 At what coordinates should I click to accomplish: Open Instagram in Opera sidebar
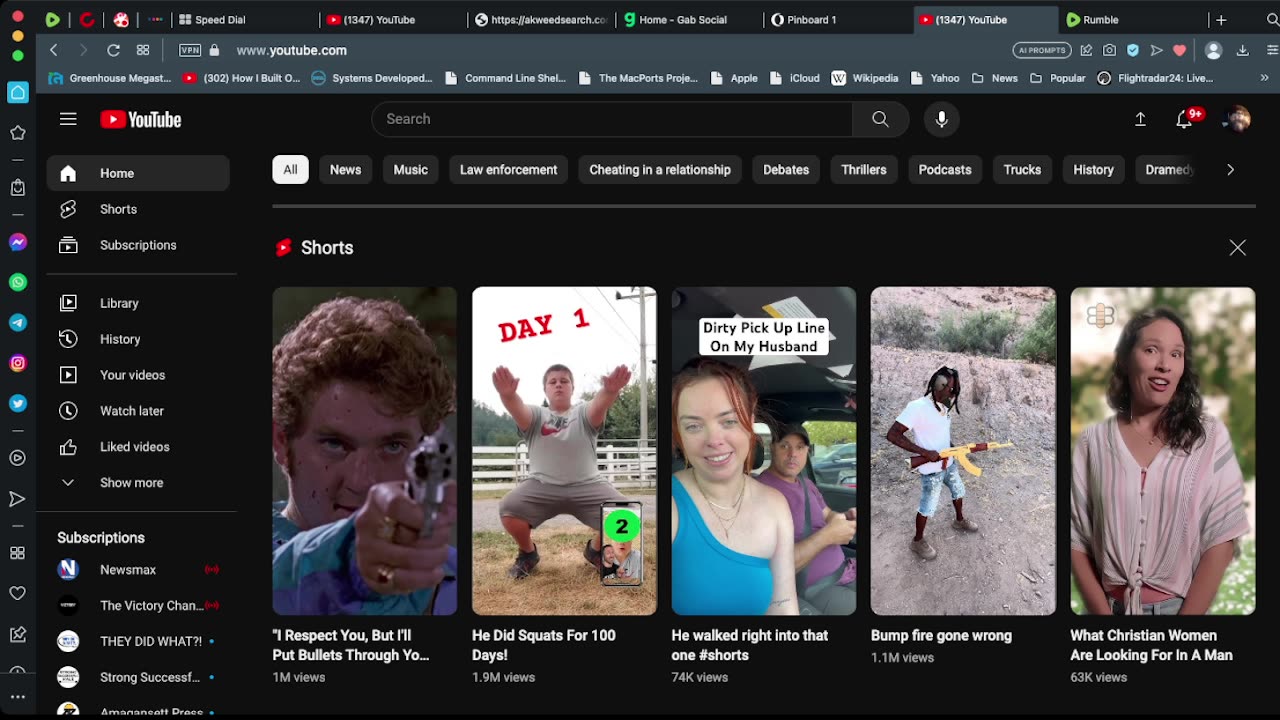[x=18, y=363]
